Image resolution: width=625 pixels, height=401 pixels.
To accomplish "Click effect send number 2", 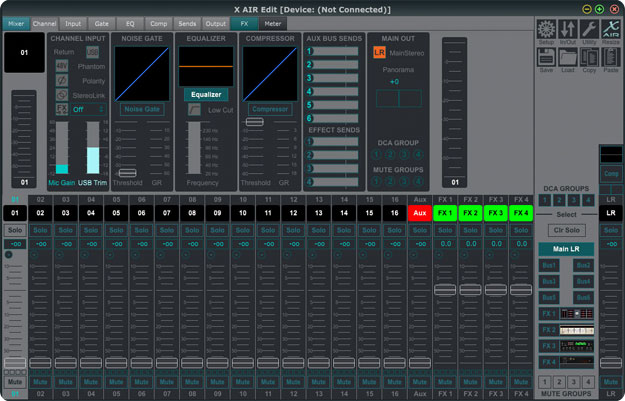I will 332,155.
